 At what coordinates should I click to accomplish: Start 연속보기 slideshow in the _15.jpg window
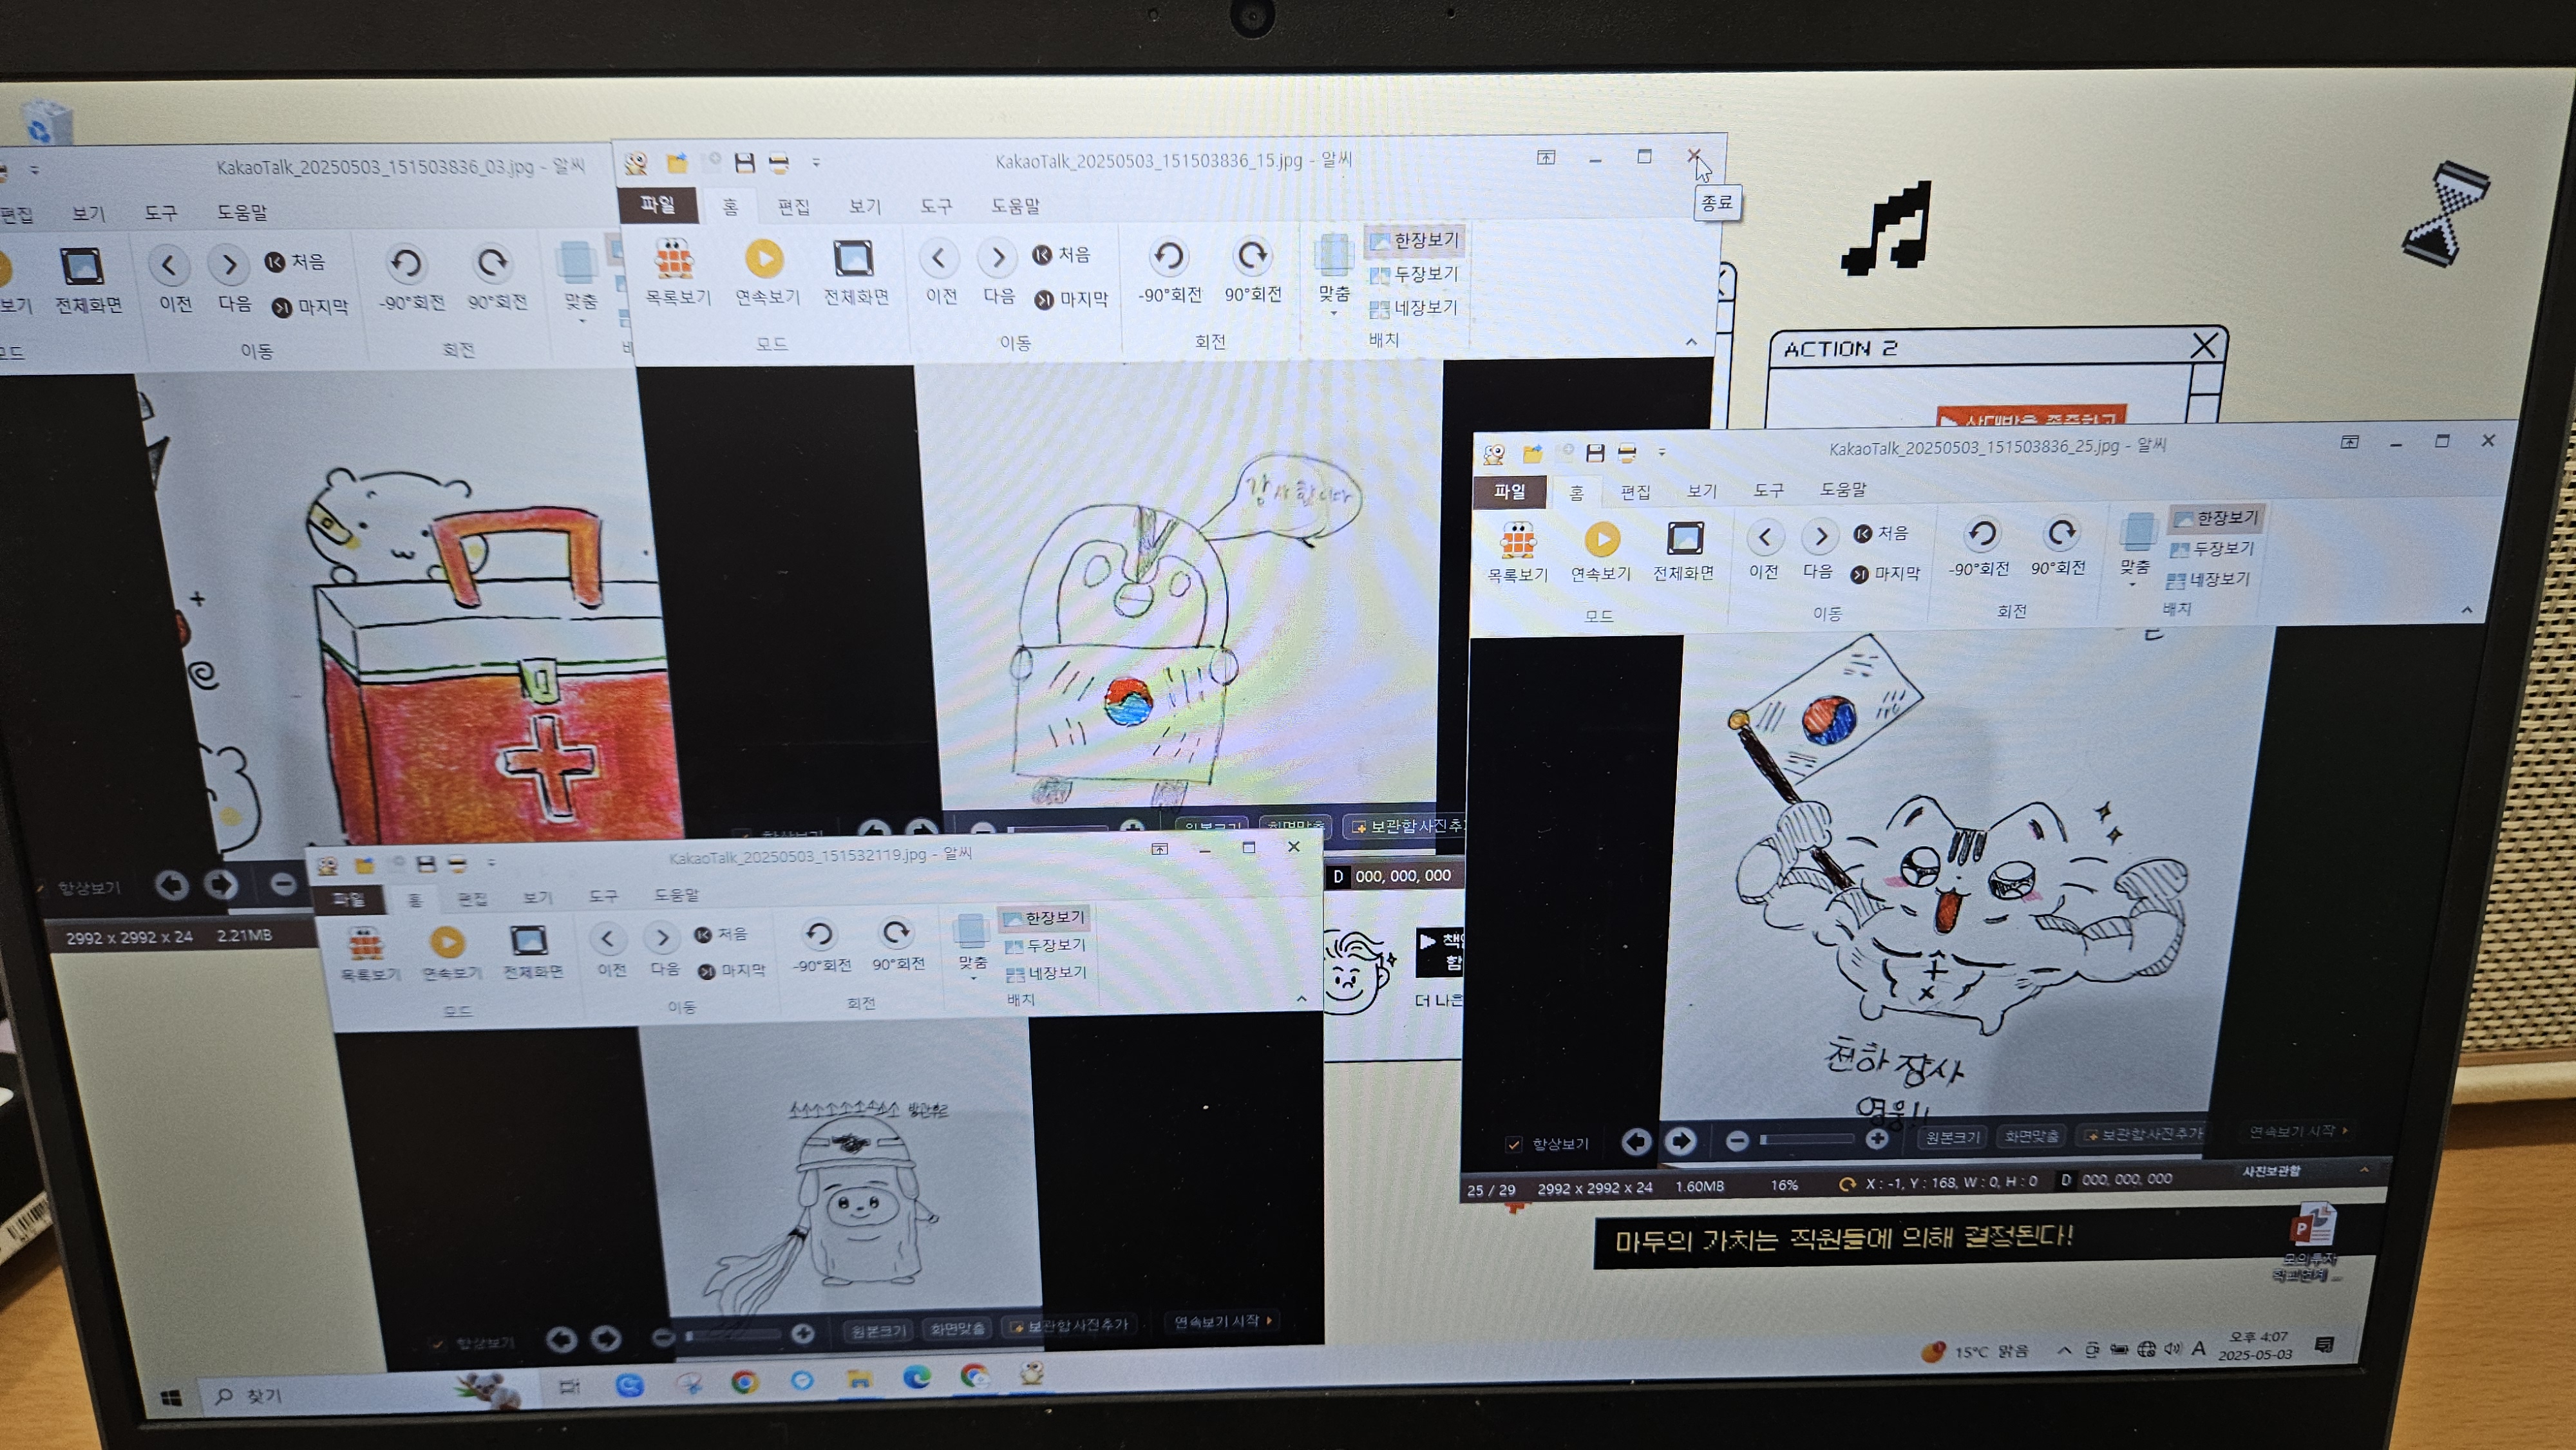pos(766,272)
